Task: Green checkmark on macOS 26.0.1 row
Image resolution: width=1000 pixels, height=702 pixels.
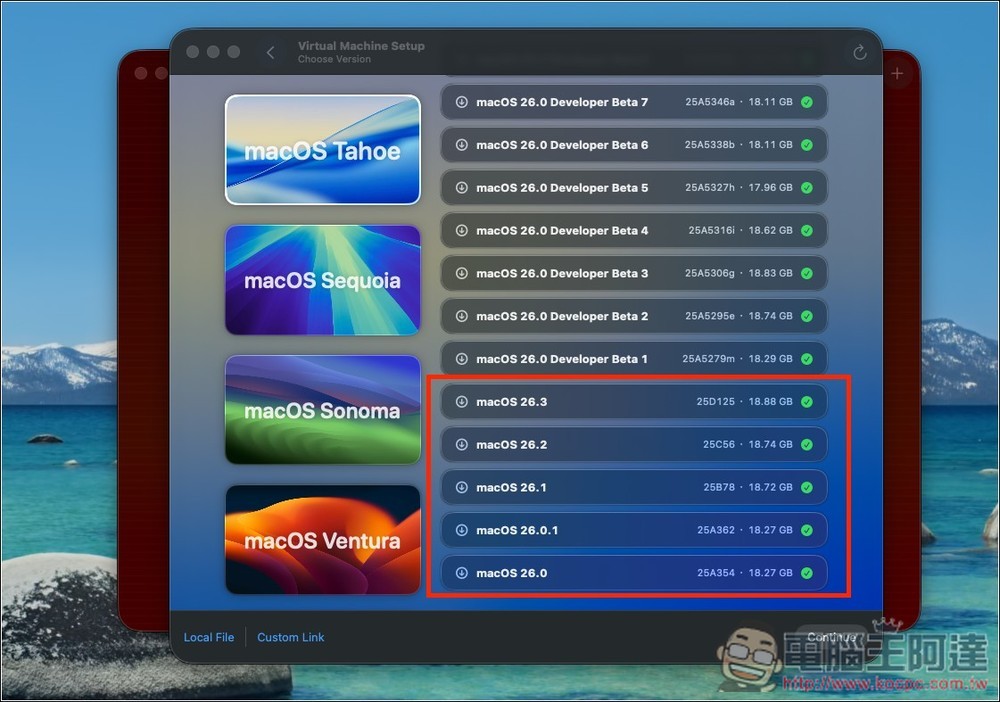Action: tap(807, 530)
